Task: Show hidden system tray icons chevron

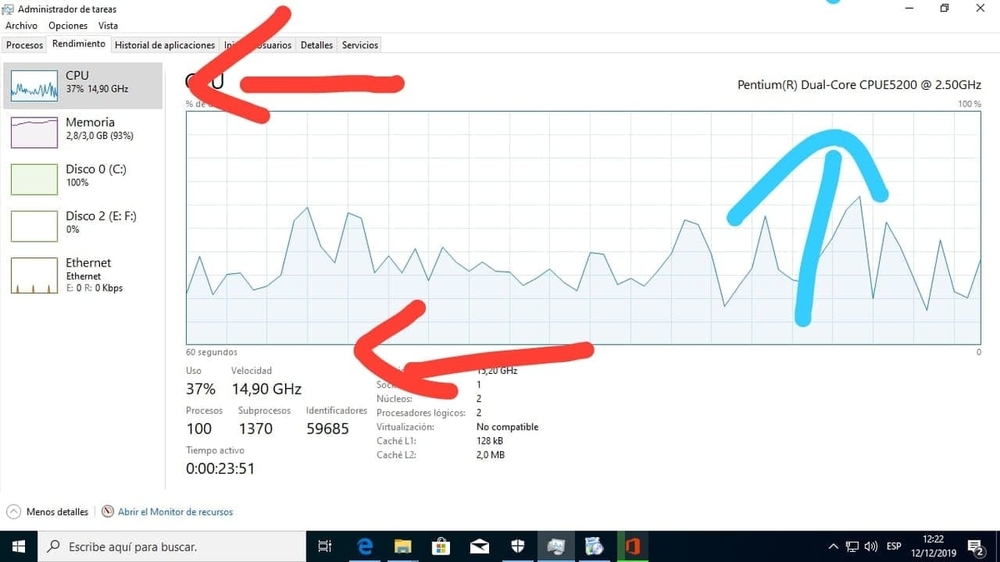Action: point(834,546)
